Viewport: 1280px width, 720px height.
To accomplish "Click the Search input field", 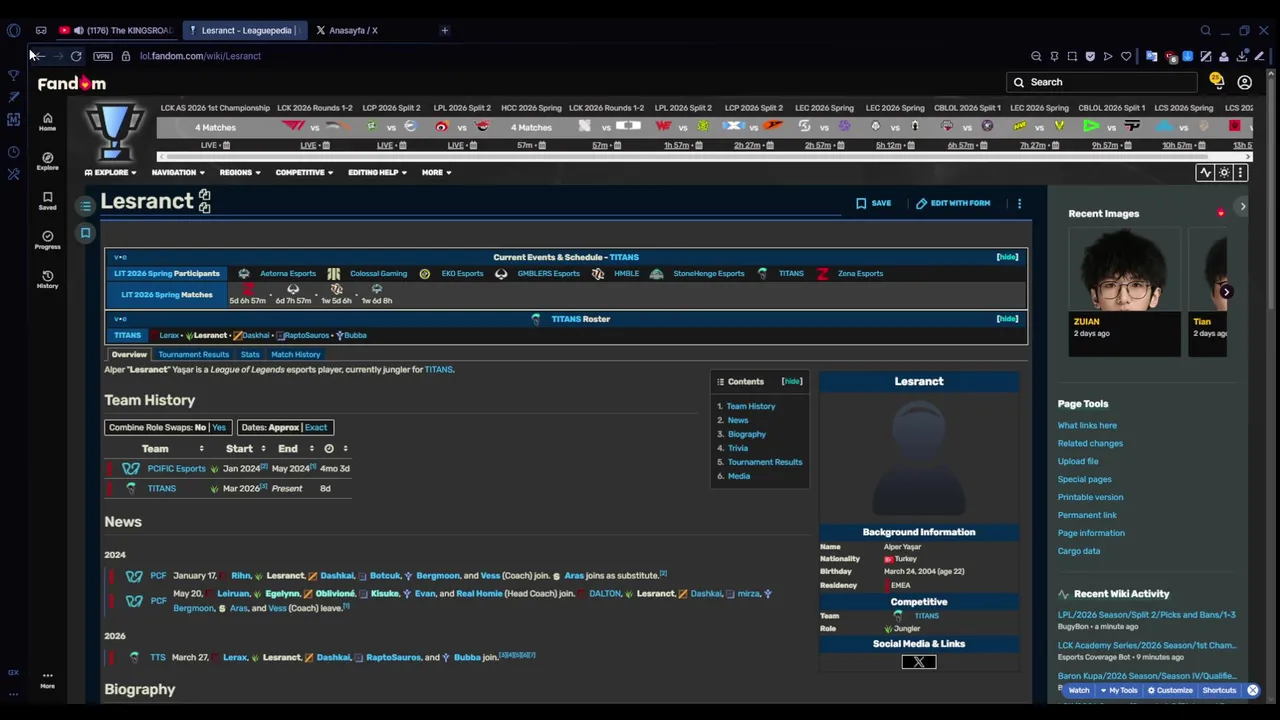I will coord(1102,82).
